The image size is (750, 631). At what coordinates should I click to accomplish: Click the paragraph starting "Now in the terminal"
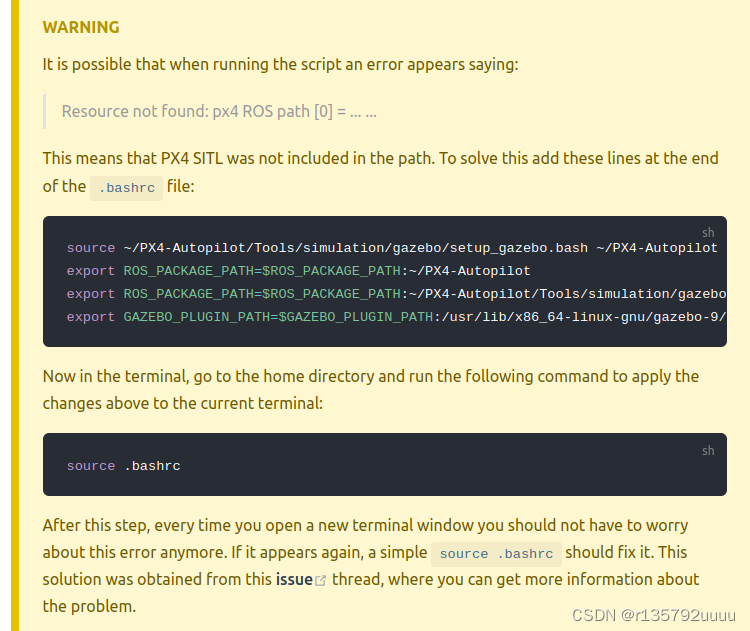371,389
